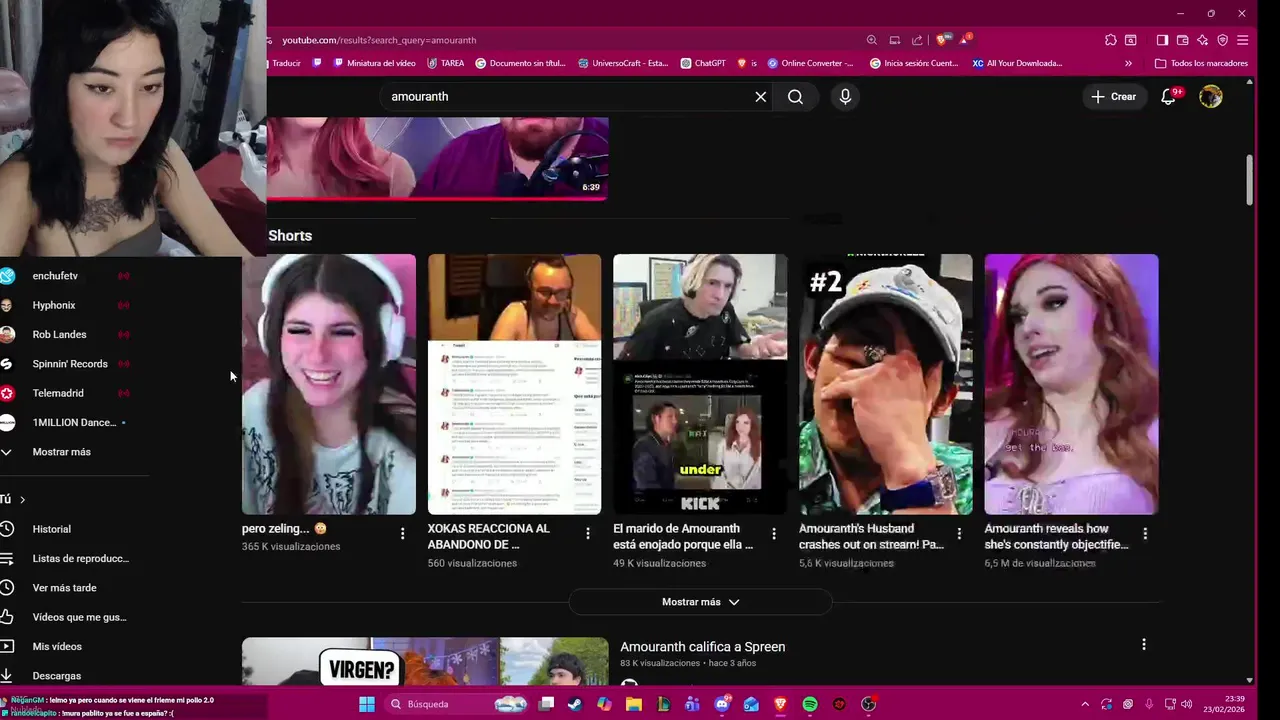Viewport: 1280px width, 720px height.
Task: Start voice search with the microphone
Action: (x=845, y=97)
